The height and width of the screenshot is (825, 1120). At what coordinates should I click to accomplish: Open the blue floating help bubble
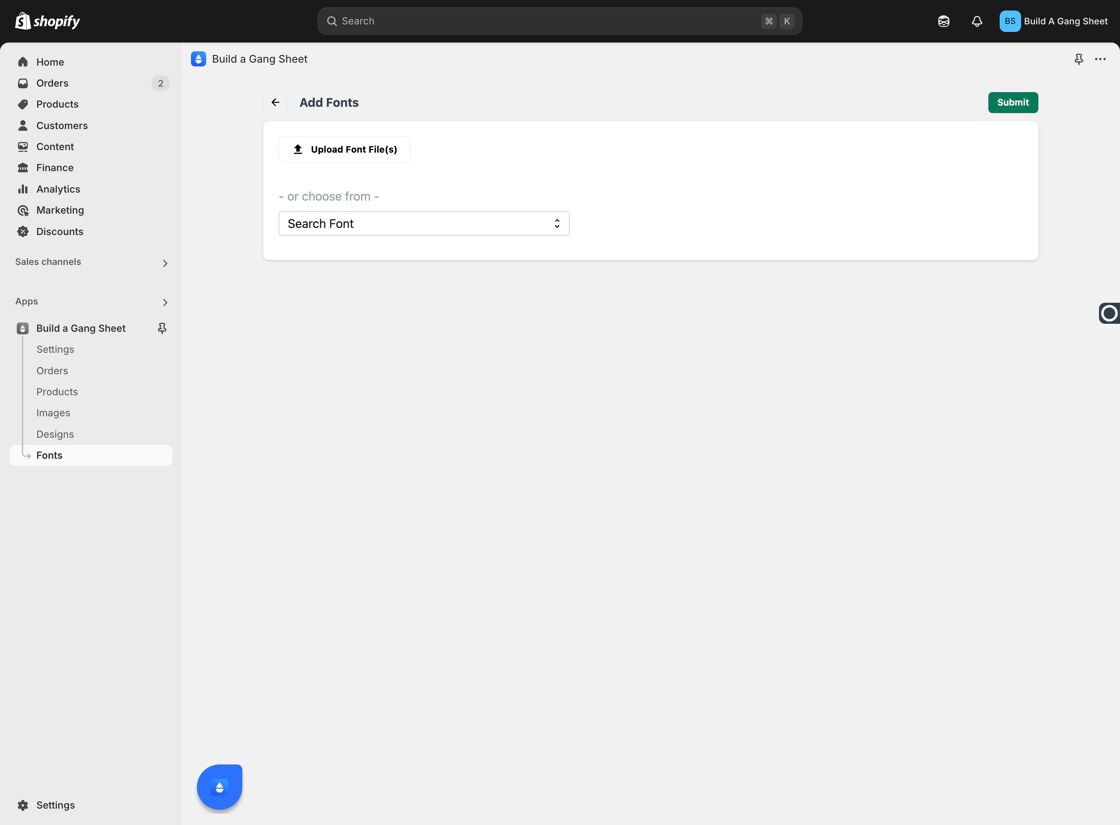tap(219, 787)
